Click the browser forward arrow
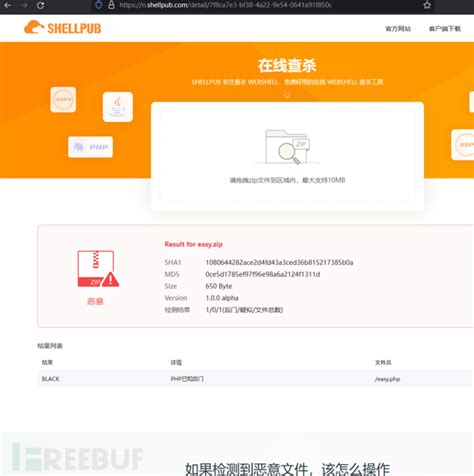 24,5
